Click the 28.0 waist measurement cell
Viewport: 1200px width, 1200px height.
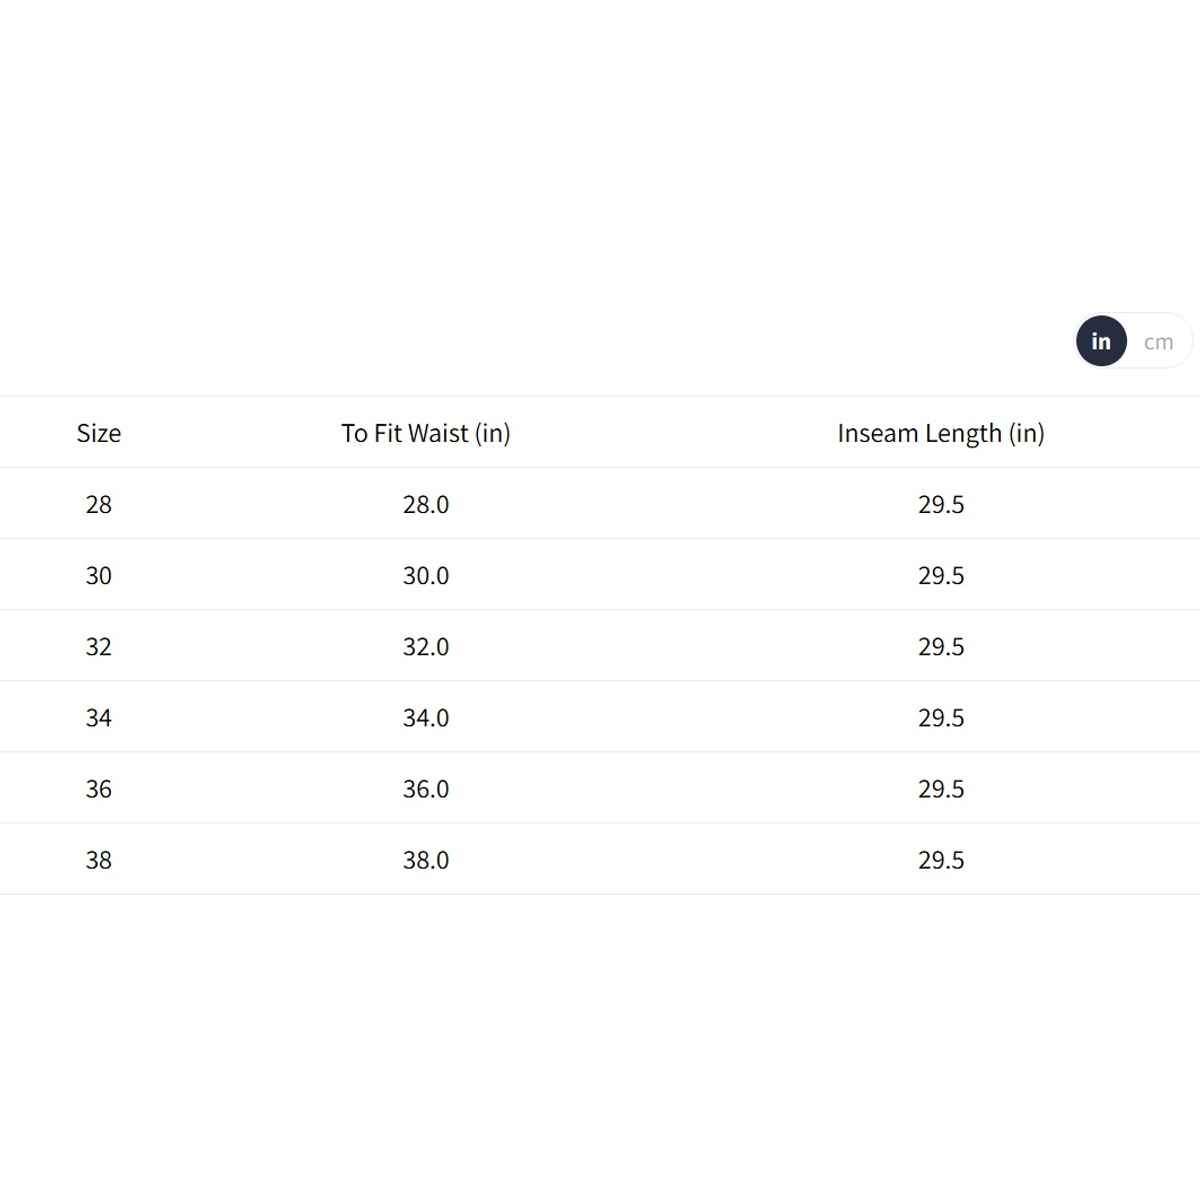425,504
